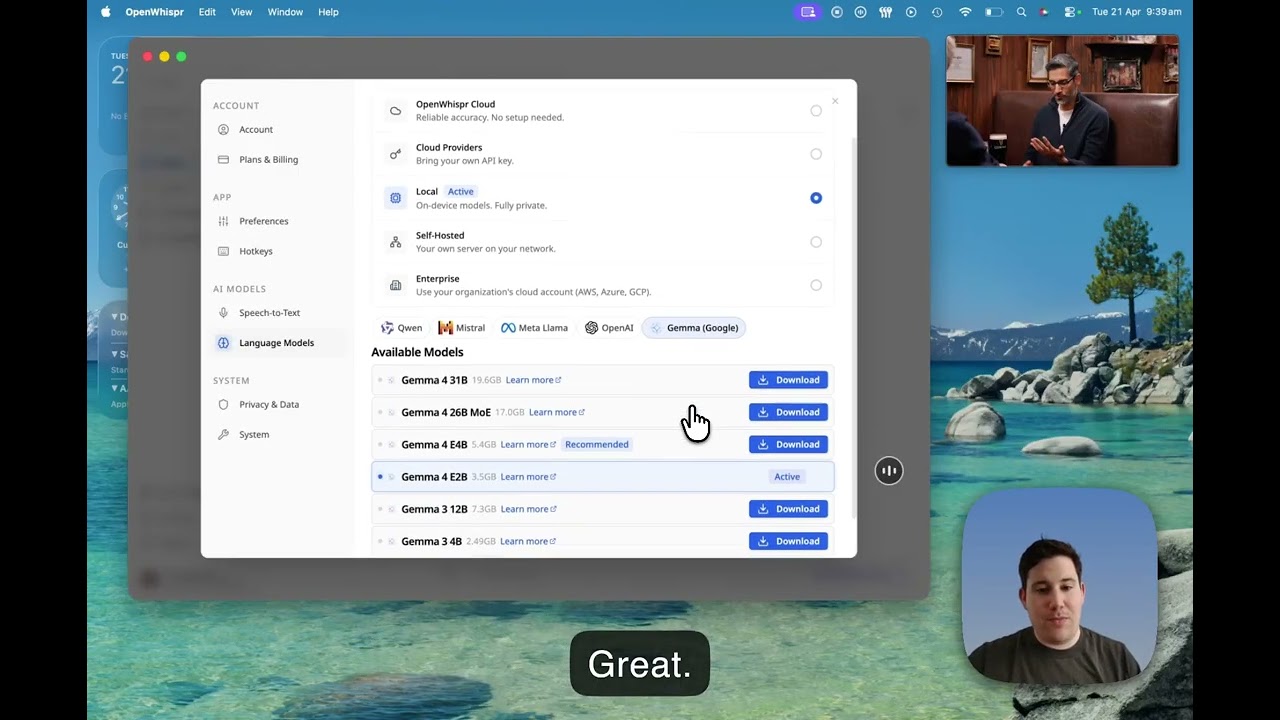This screenshot has height=720, width=1280.
Task: Download the Gemma 4 26B MoE model
Action: coord(788,412)
